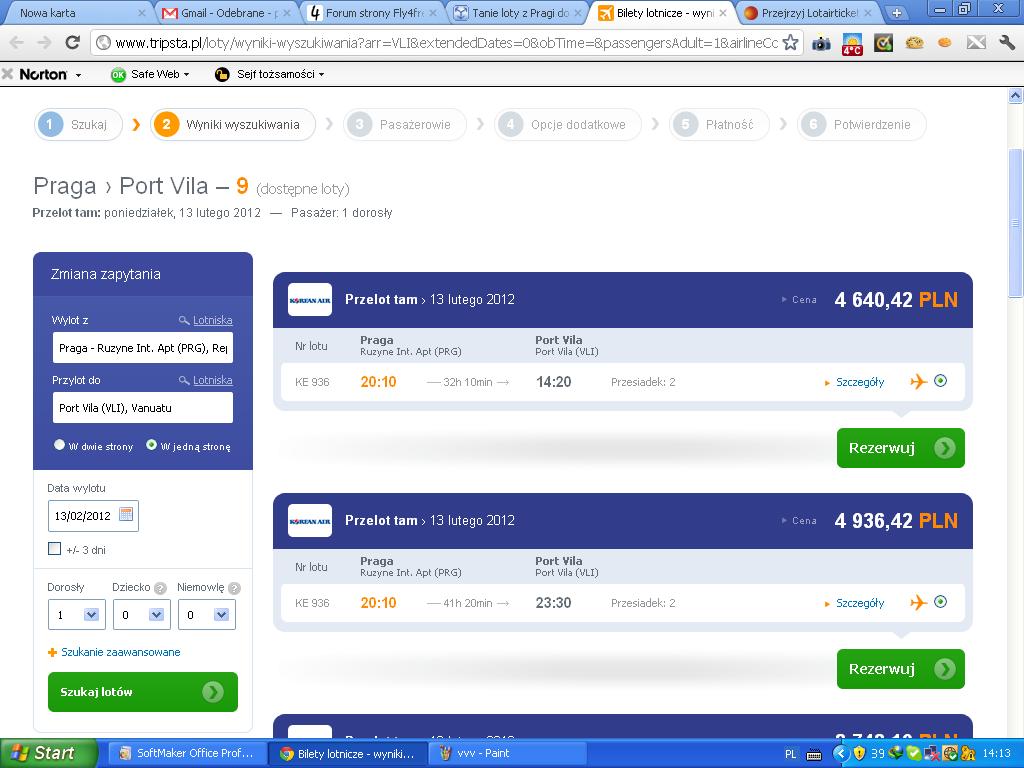Go to step 1 Szukaj
Screen dimensions: 1024x768
78,124
